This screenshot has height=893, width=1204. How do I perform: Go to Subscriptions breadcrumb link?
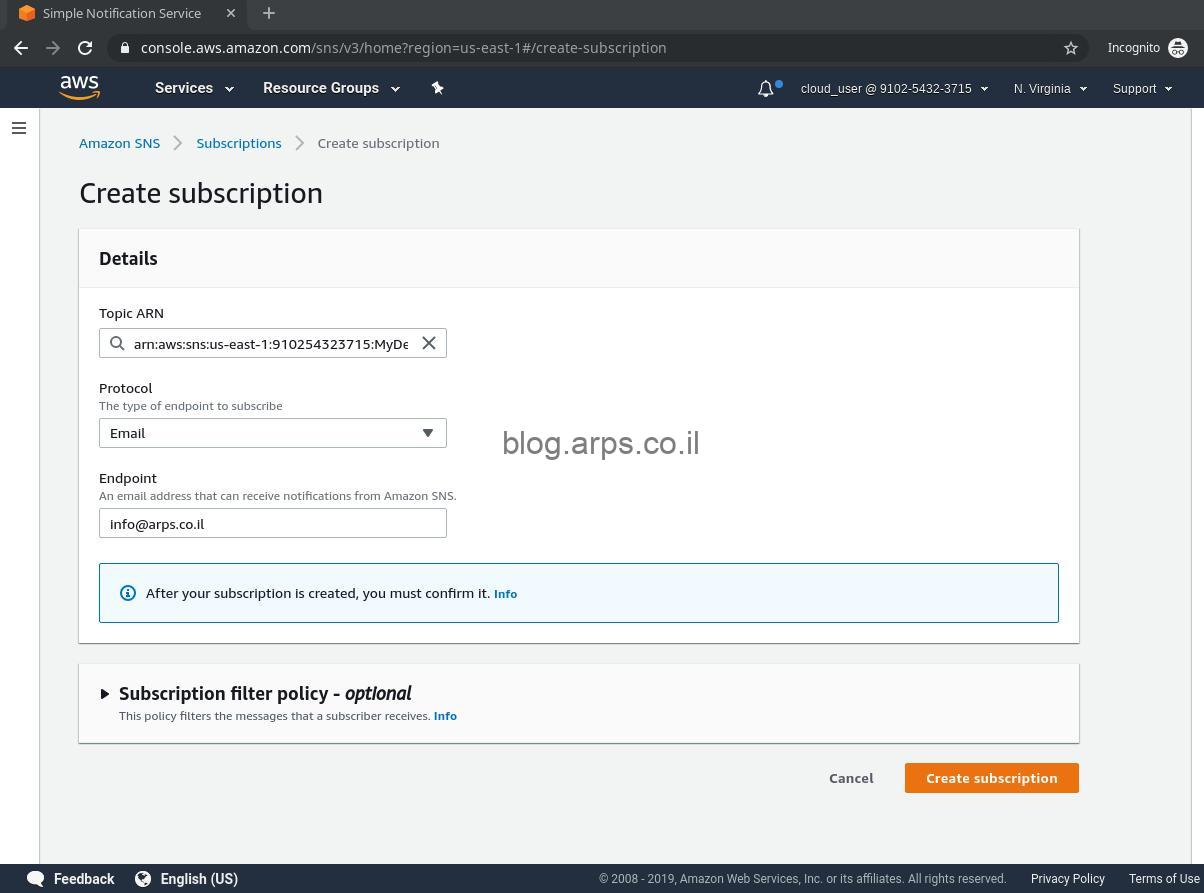(x=239, y=143)
